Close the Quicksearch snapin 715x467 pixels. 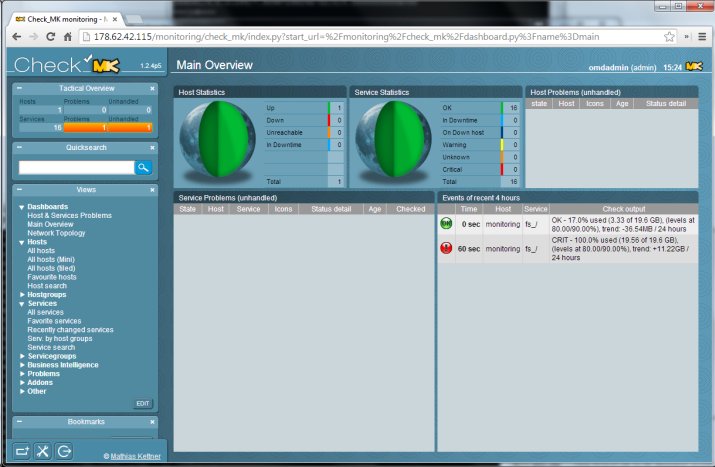coord(152,148)
